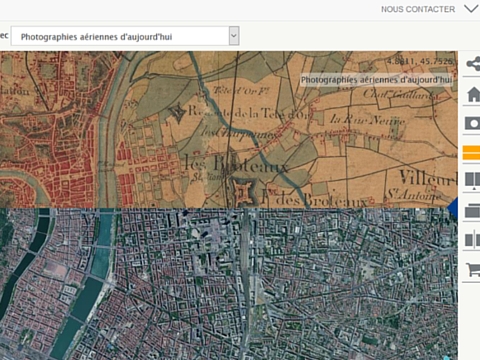Viewport: 480px width, 360px height.
Task: Click the star fort near Brotteaux
Action: (245, 192)
